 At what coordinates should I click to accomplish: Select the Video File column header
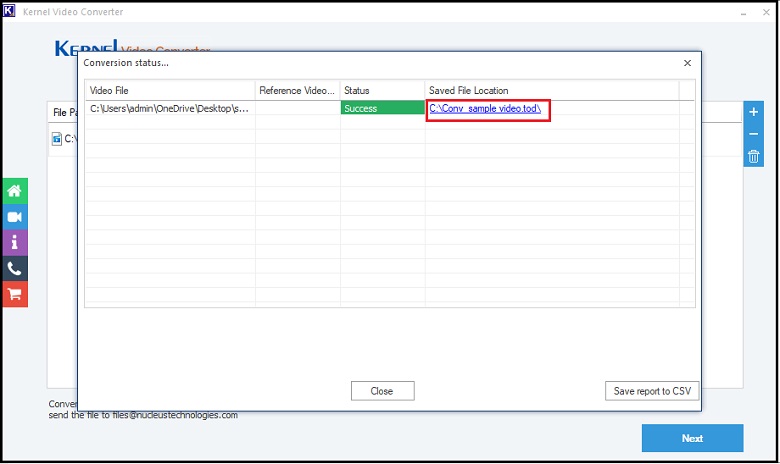pyautogui.click(x=170, y=91)
